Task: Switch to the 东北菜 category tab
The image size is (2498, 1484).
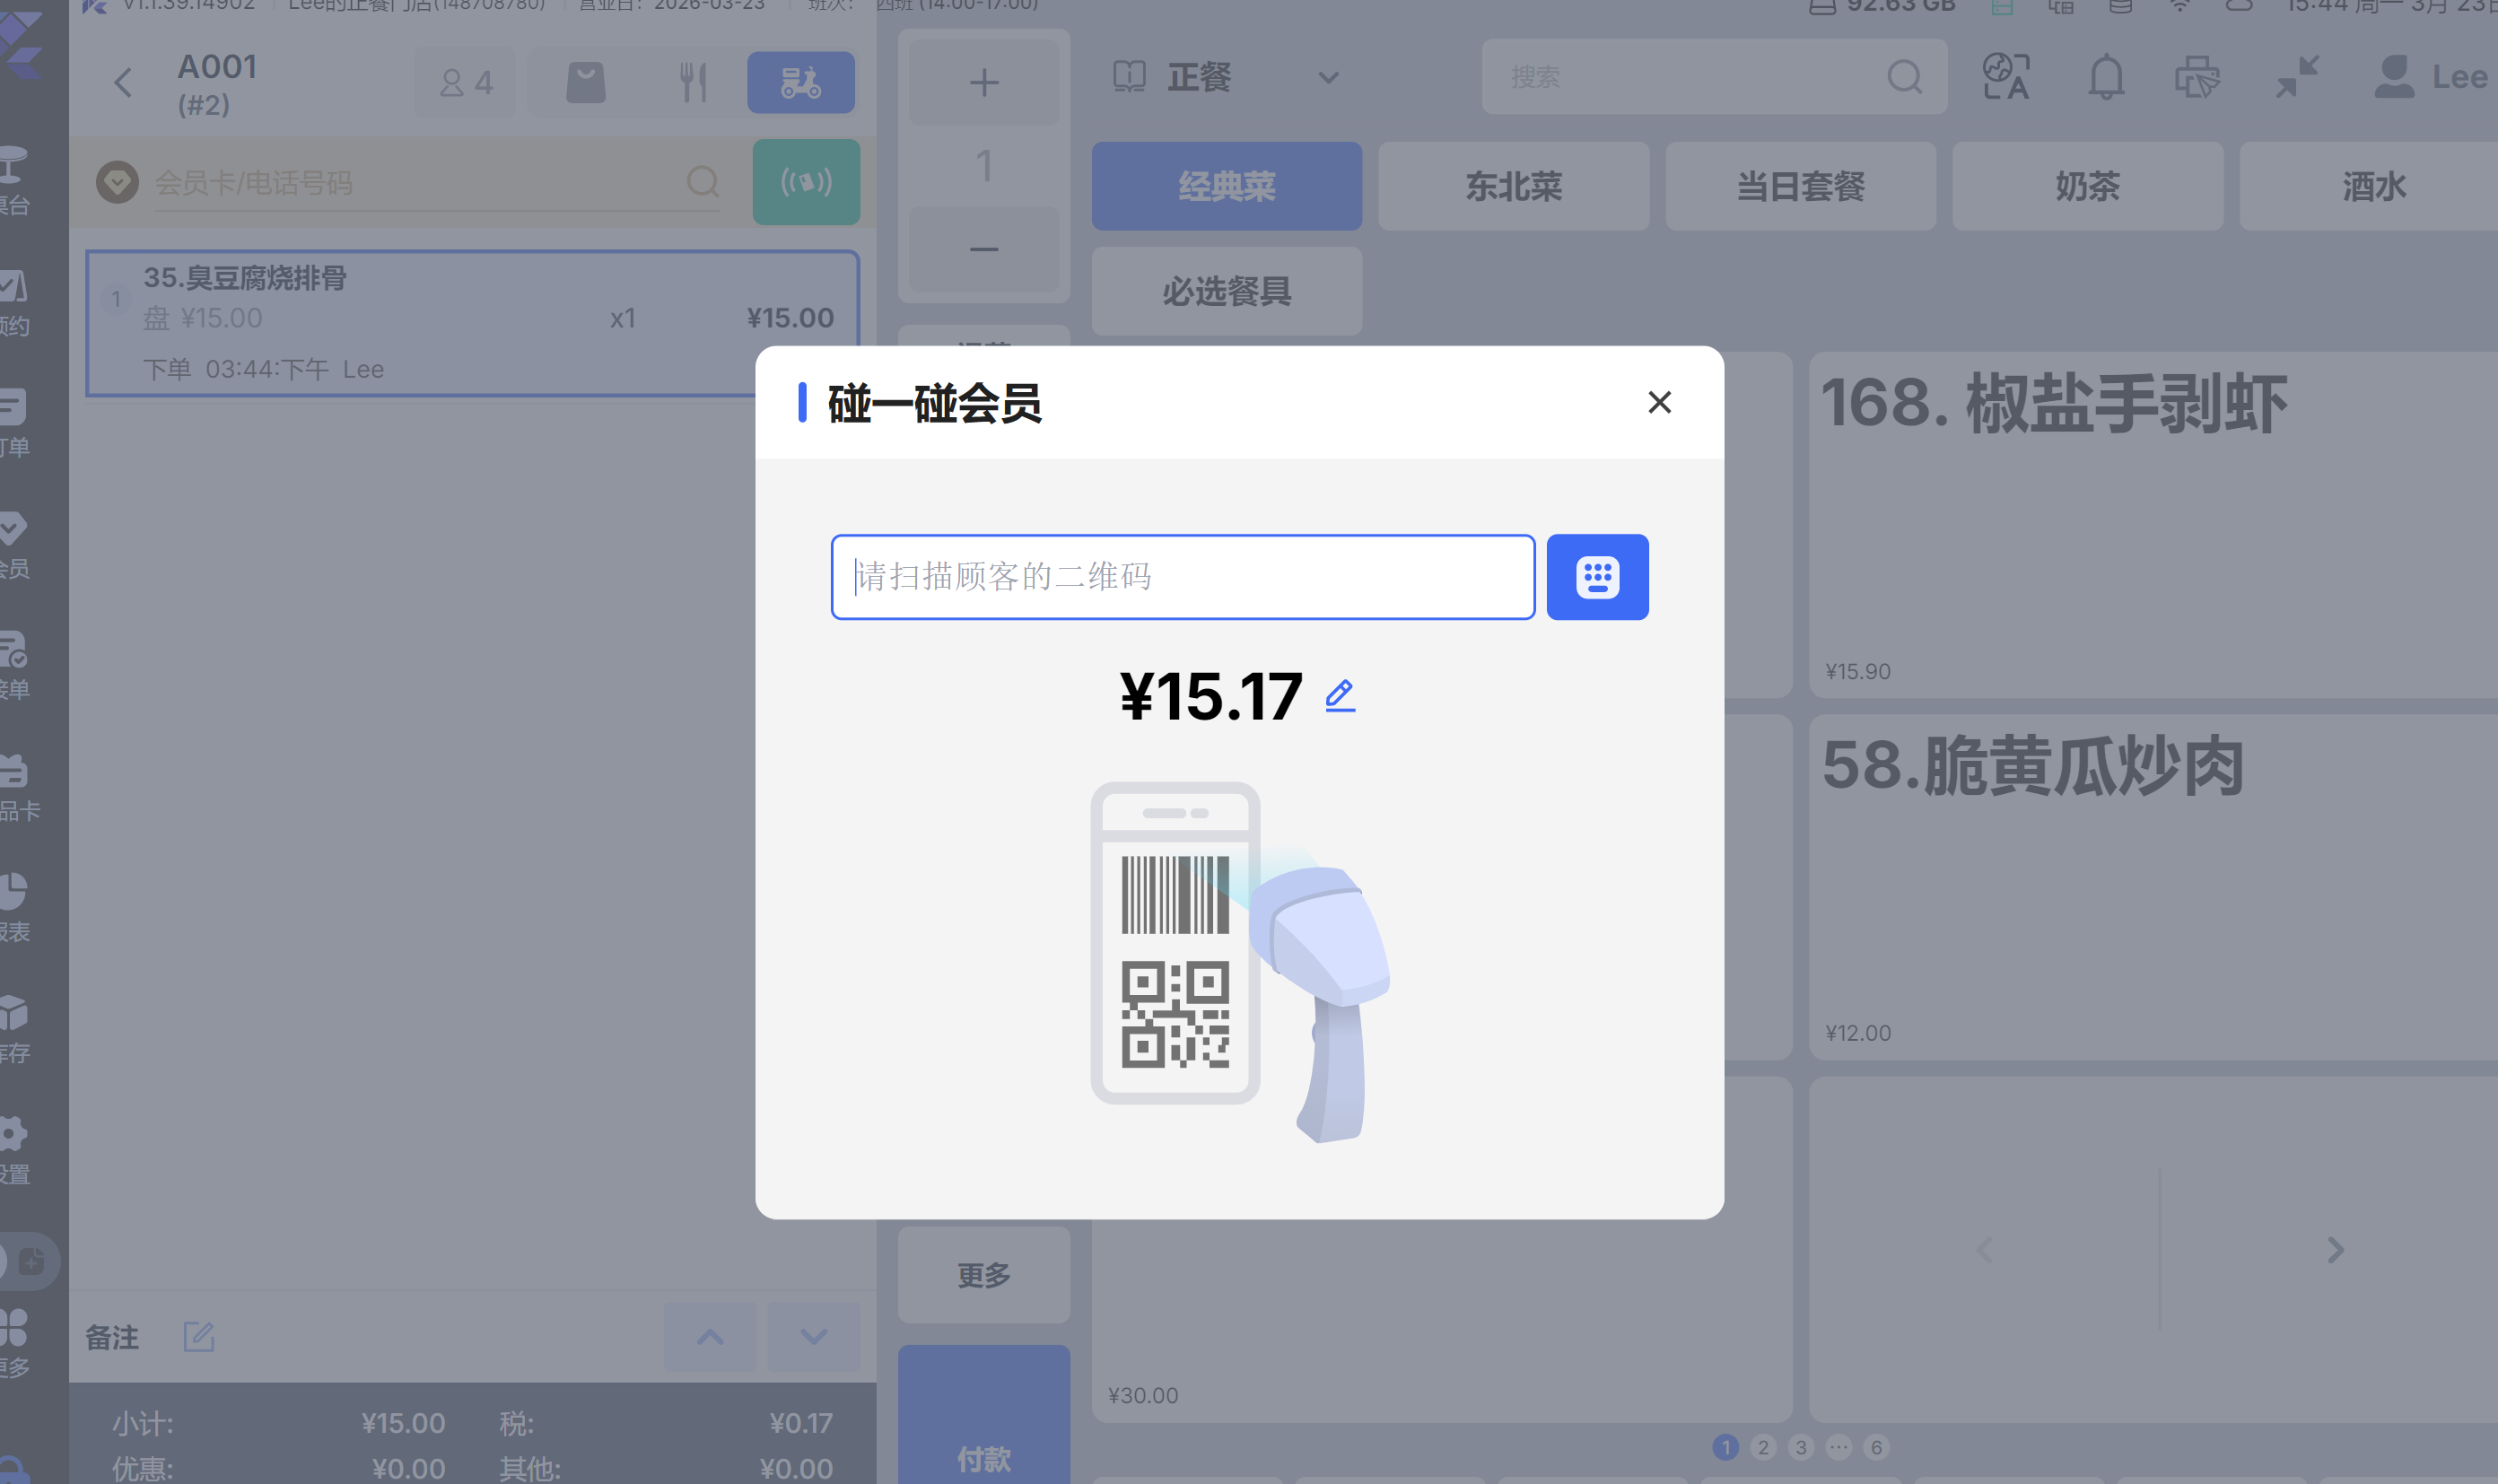Action: click(1513, 186)
